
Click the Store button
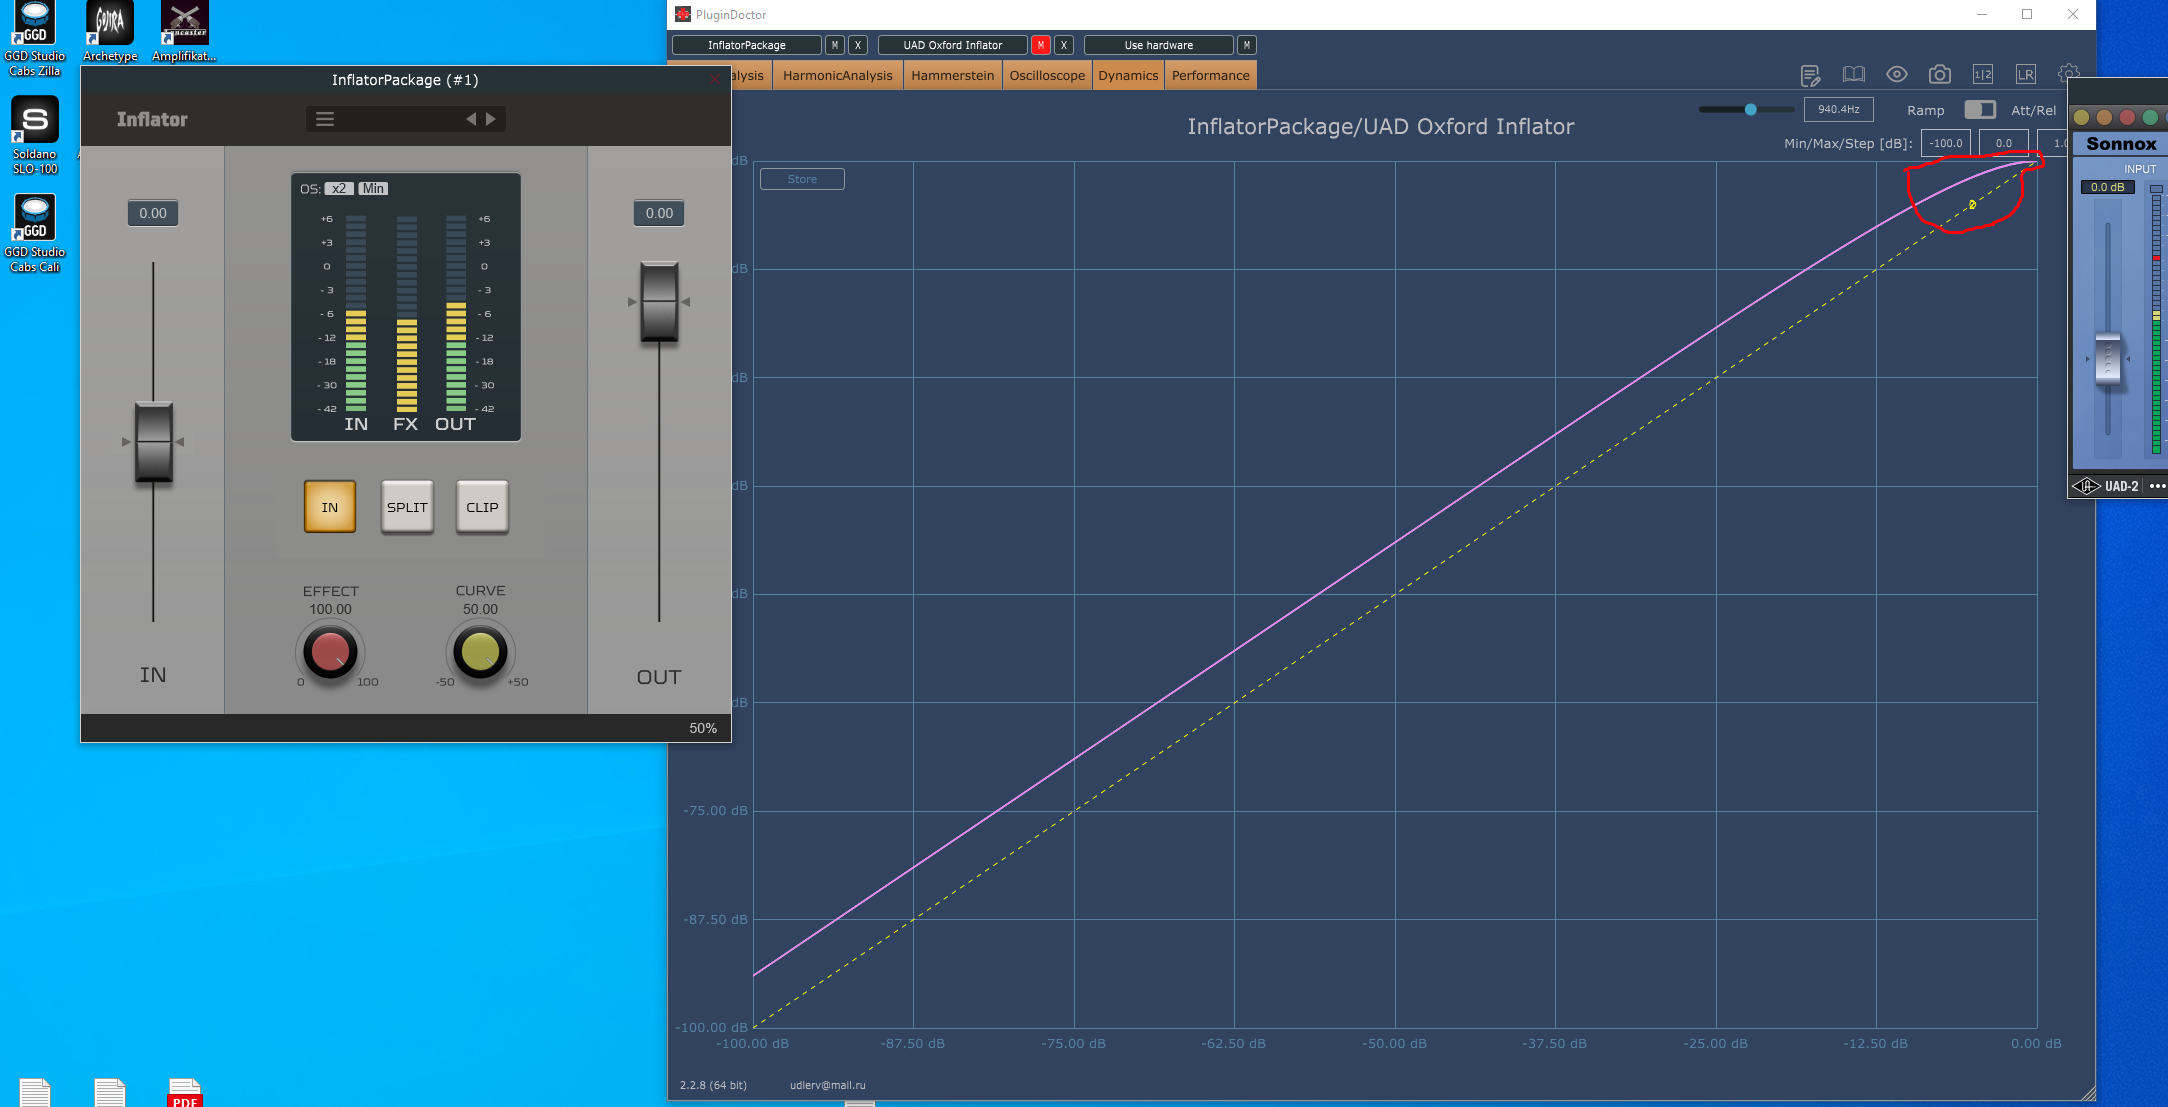(802, 179)
